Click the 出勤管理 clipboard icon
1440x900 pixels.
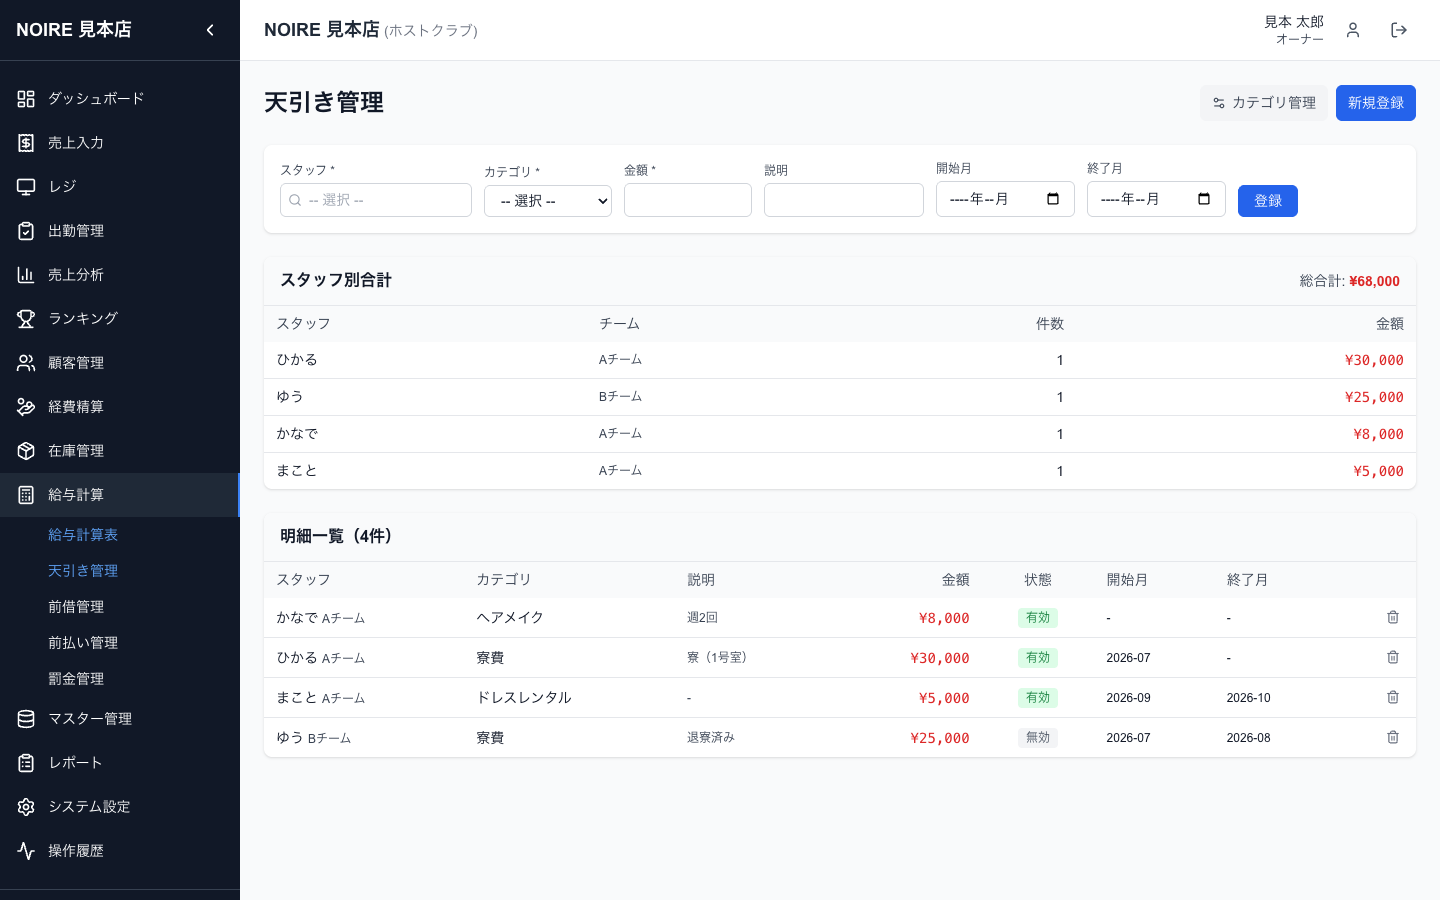pos(26,231)
